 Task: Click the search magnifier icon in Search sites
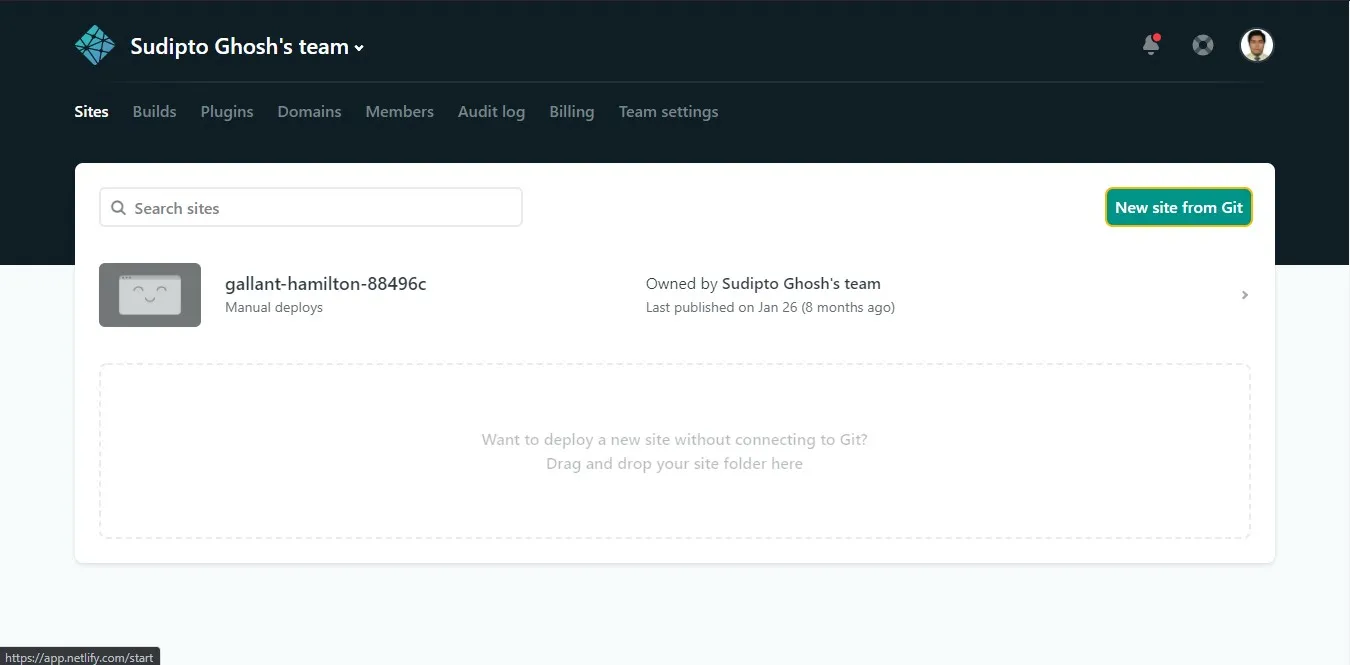[x=118, y=207]
